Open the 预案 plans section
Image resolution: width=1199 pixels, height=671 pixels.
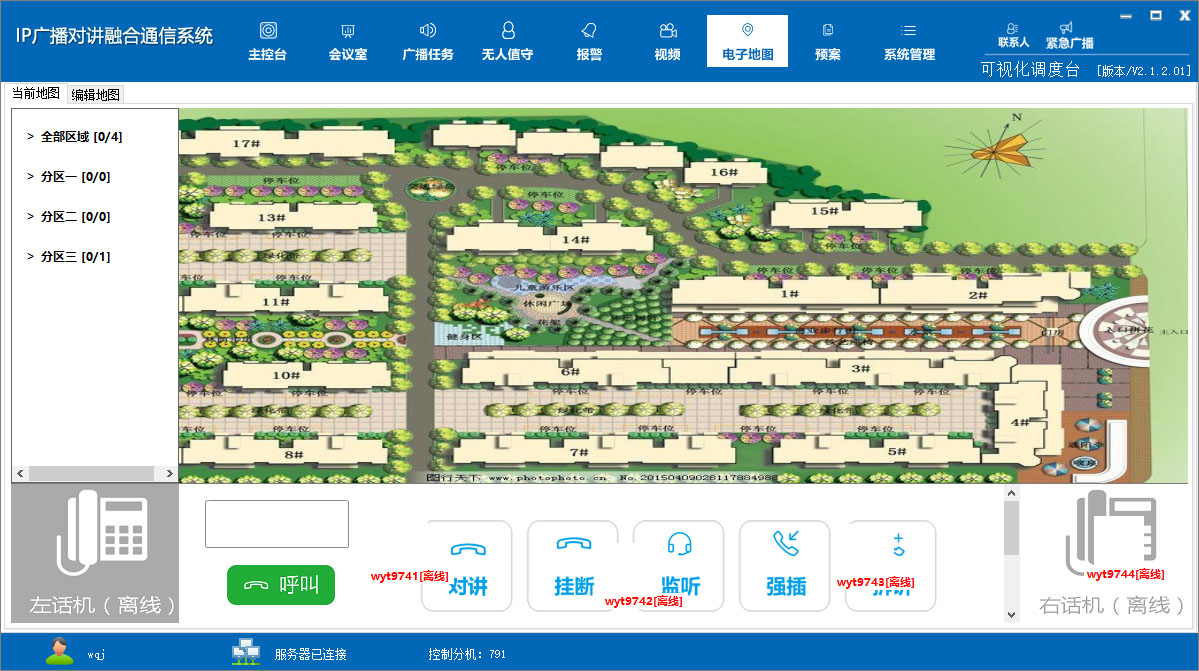827,41
